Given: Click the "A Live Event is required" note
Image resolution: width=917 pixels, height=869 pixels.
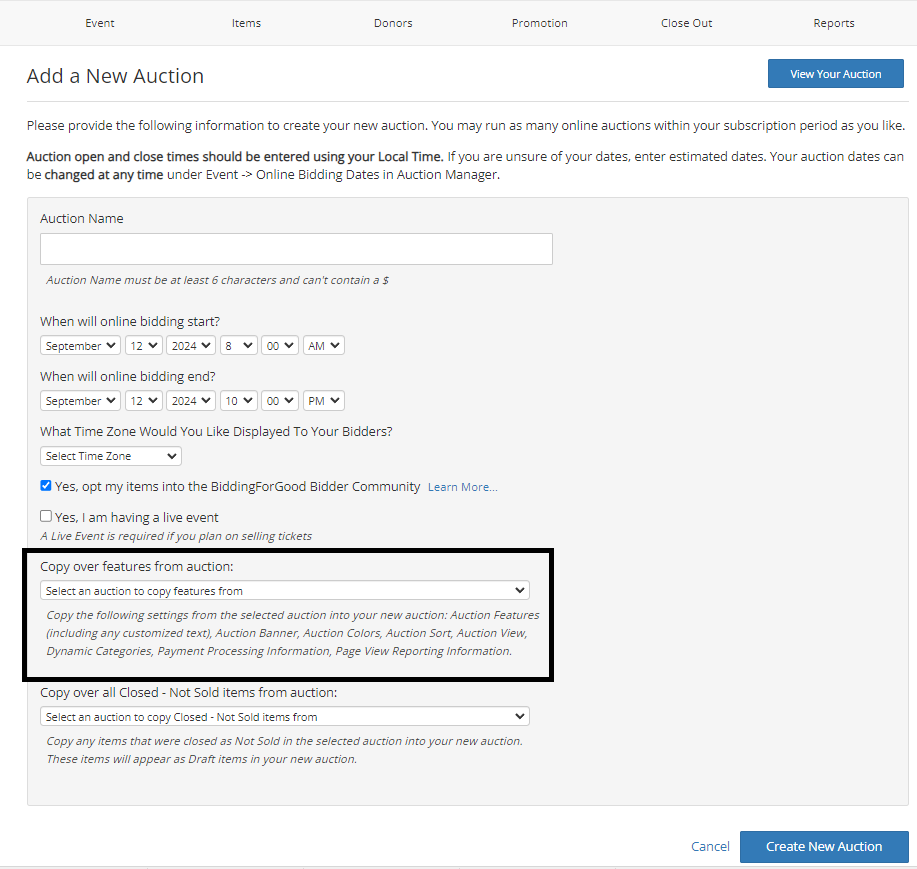Looking at the screenshot, I should (176, 536).
